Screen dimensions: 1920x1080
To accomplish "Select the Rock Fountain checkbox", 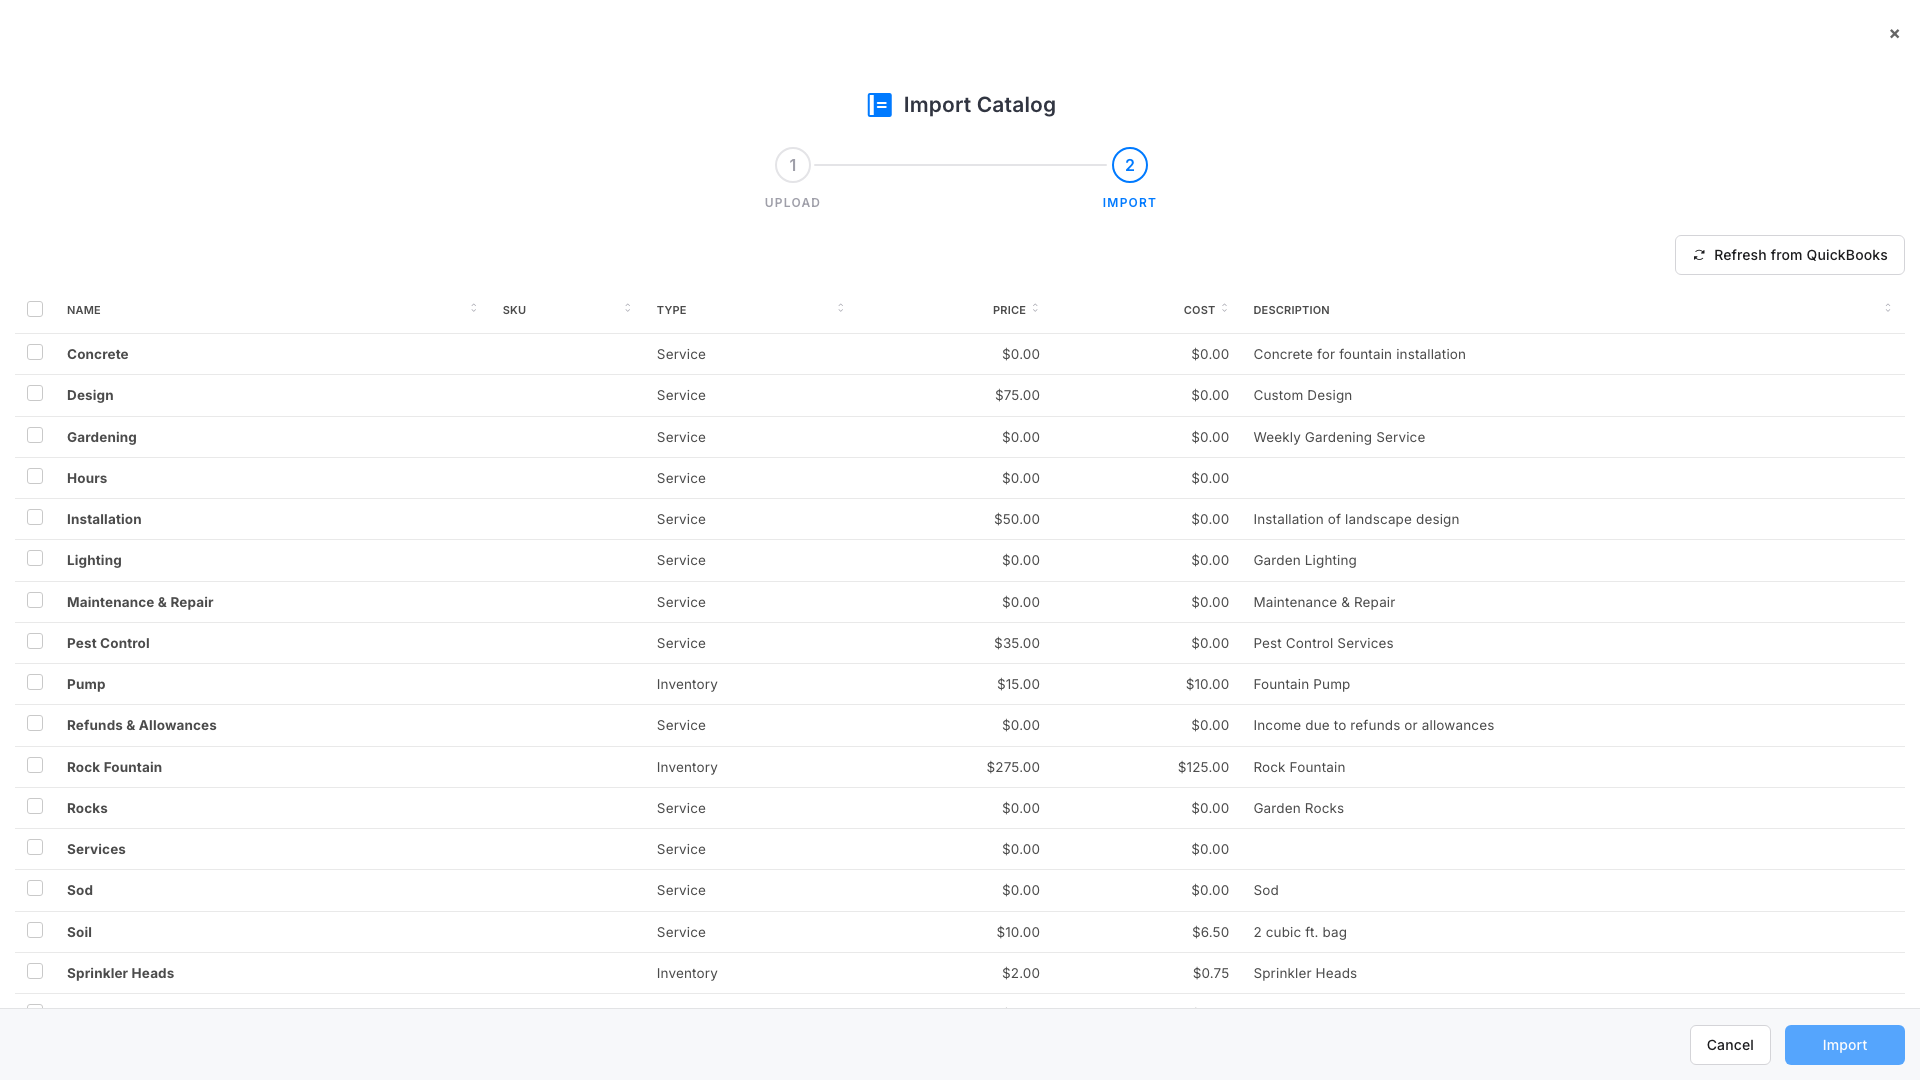I will 35,765.
